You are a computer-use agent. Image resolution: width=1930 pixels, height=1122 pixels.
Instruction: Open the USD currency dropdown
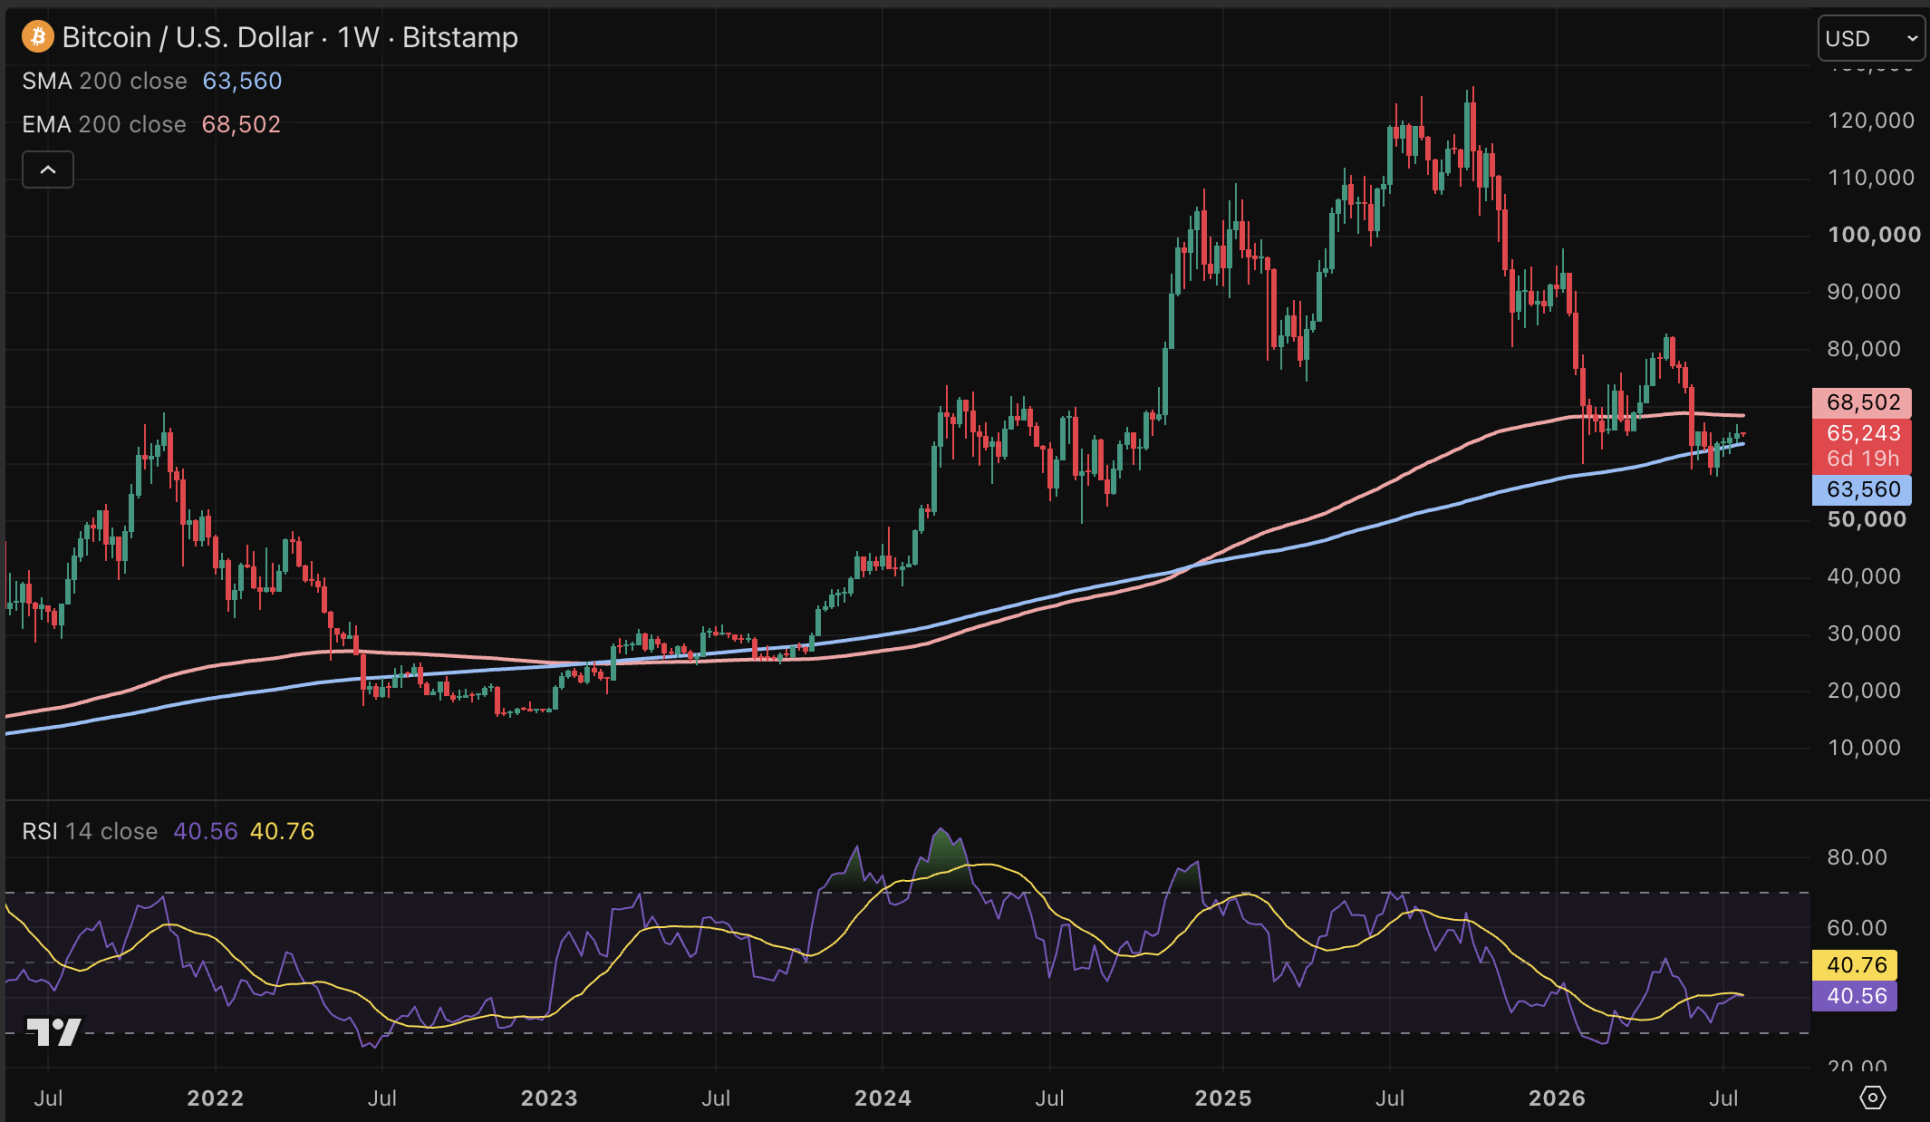1871,38
